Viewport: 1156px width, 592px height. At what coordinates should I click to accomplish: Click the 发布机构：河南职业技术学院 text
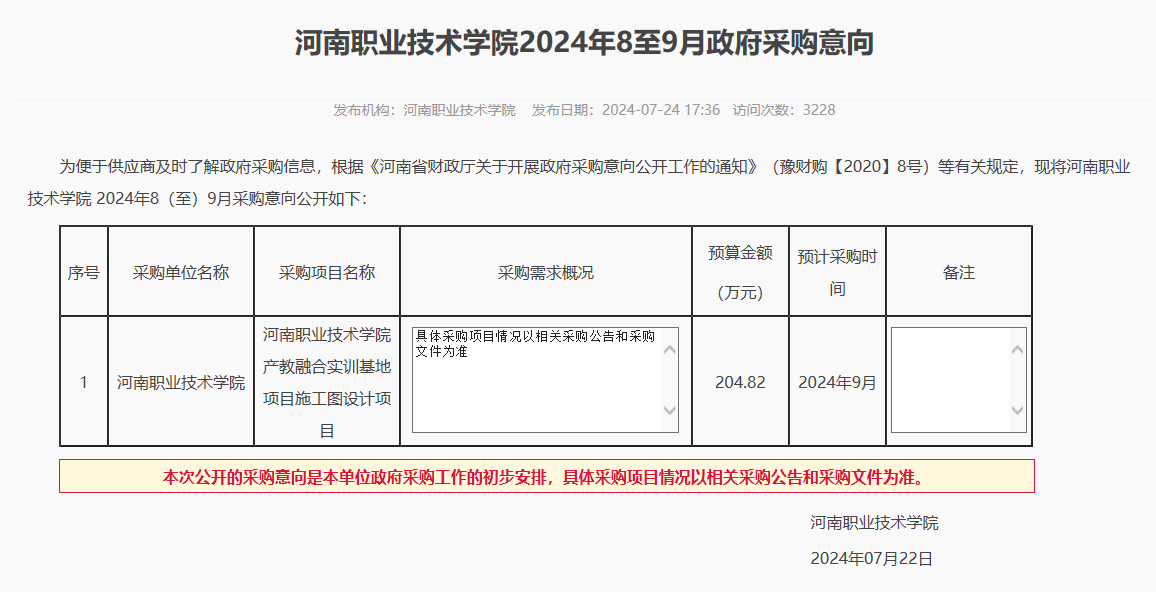click(424, 110)
